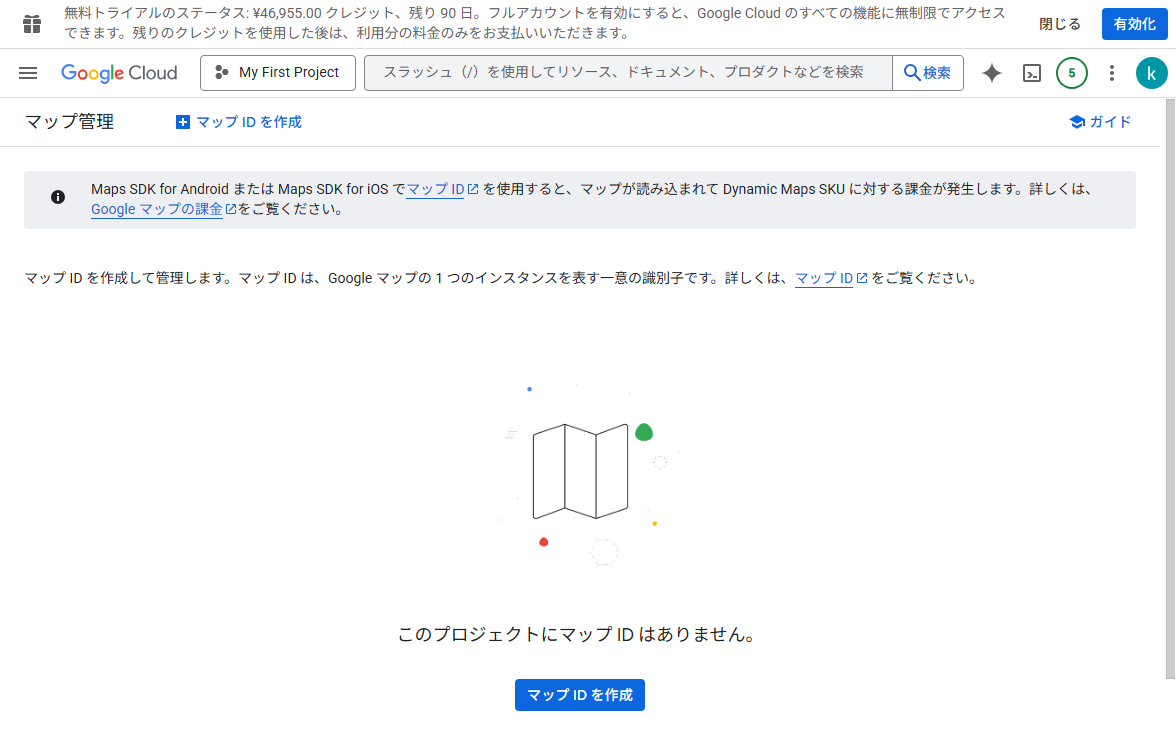The height and width of the screenshot is (730, 1176).
Task: Click the user account avatar "k"
Action: (x=1151, y=73)
